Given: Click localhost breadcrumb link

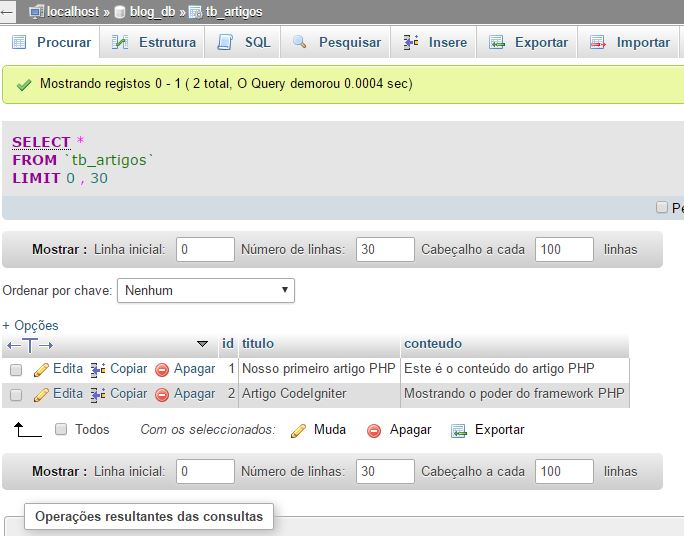Looking at the screenshot, I should (x=73, y=11).
